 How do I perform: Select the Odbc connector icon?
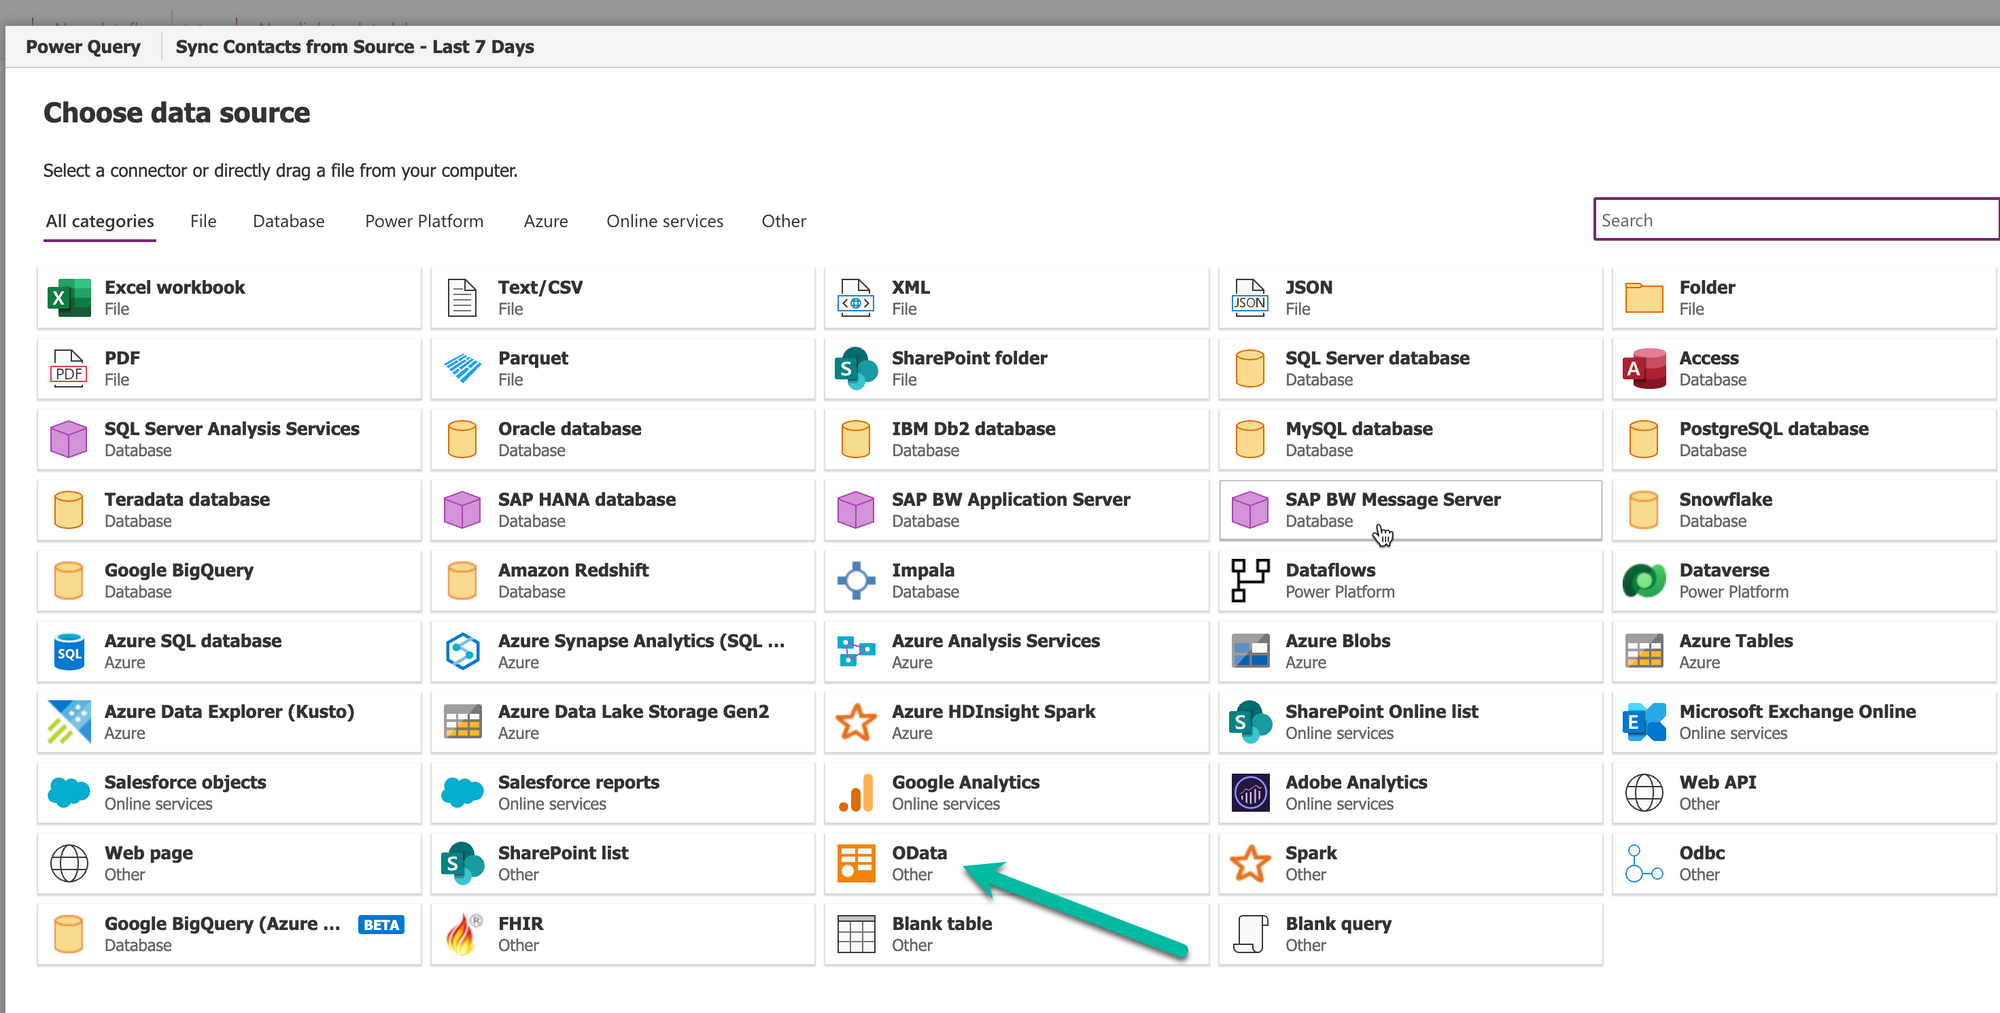[1644, 864]
